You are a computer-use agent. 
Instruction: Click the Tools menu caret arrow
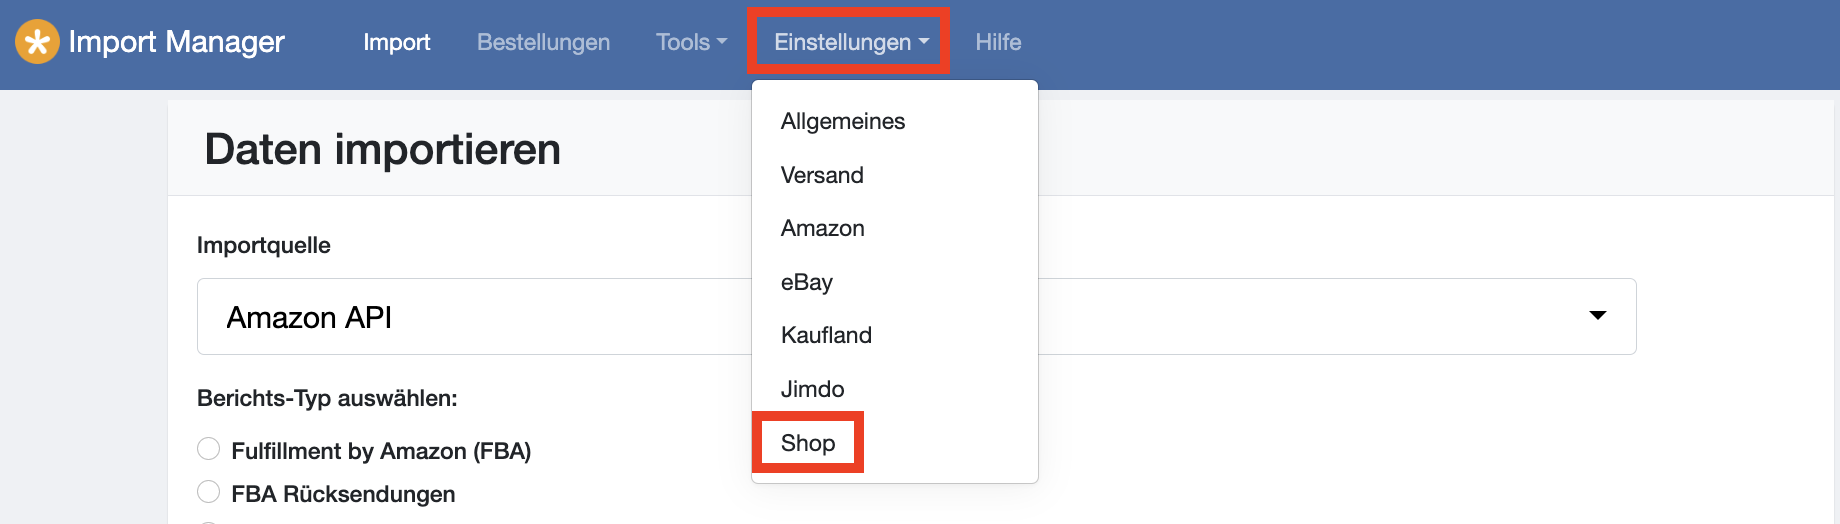[722, 42]
